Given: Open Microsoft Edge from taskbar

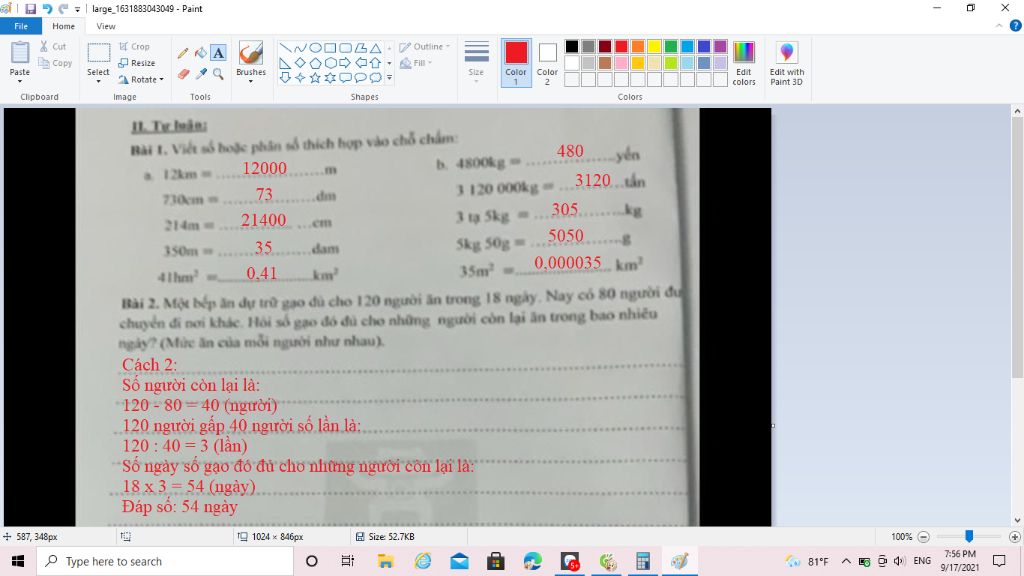Looking at the screenshot, I should [x=532, y=561].
